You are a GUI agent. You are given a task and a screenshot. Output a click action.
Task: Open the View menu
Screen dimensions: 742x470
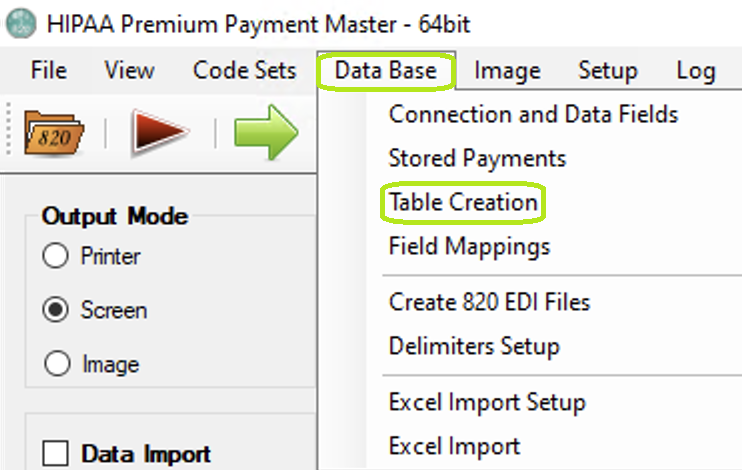(129, 71)
